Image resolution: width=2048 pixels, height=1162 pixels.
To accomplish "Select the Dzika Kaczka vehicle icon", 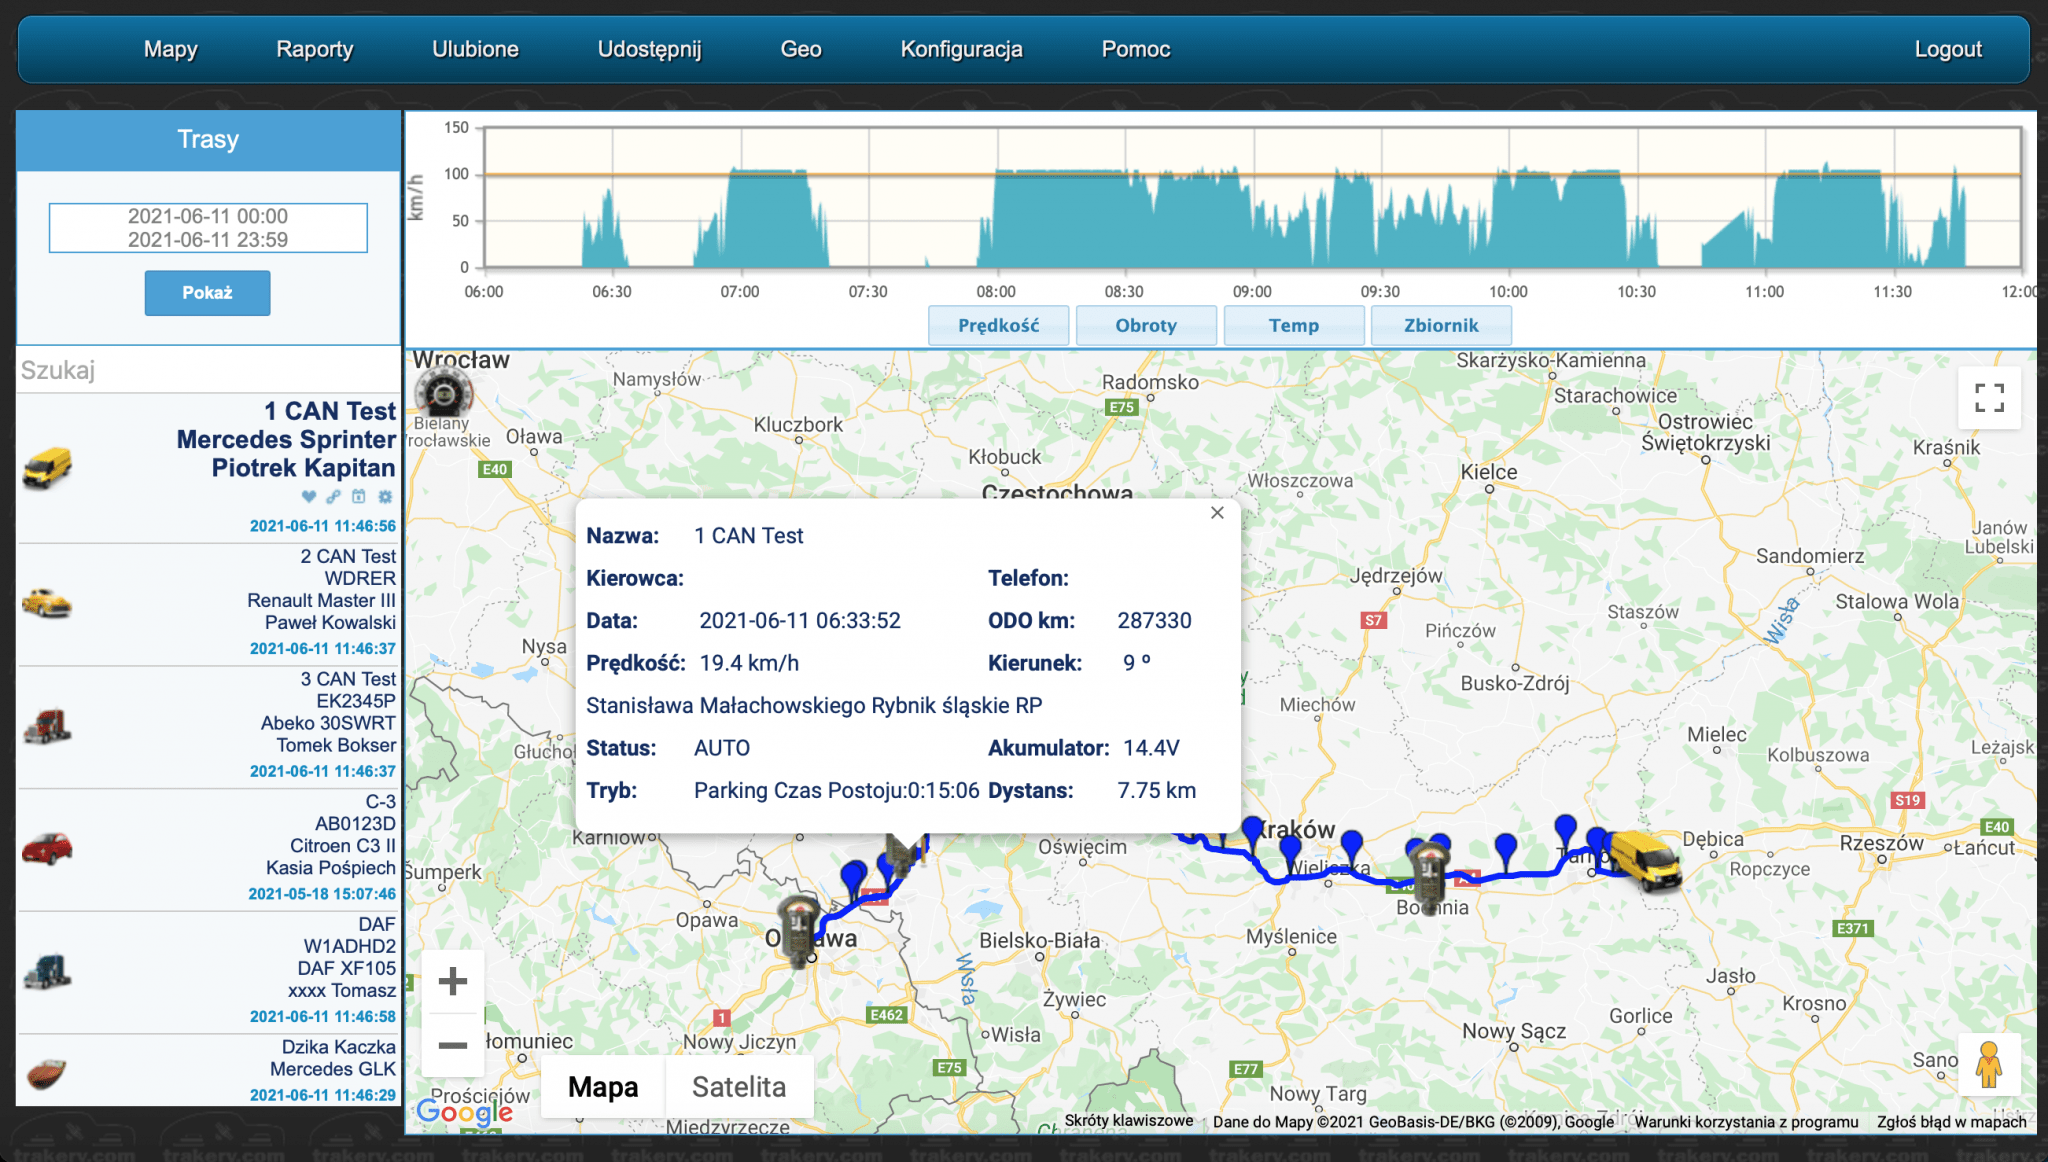I will [47, 1074].
